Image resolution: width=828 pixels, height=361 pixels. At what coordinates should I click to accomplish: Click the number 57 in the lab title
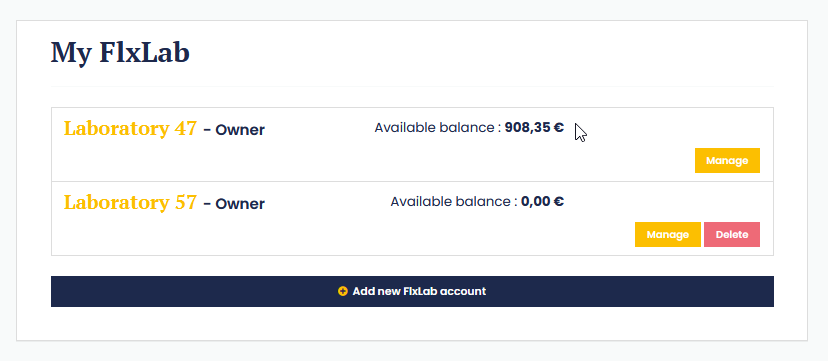[185, 202]
